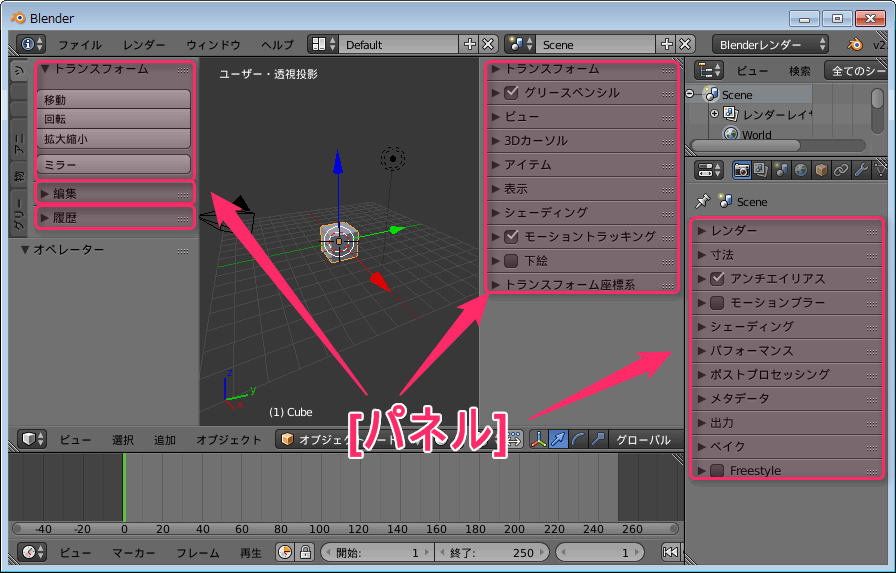Open the Info editor type selector icon

coord(31,44)
